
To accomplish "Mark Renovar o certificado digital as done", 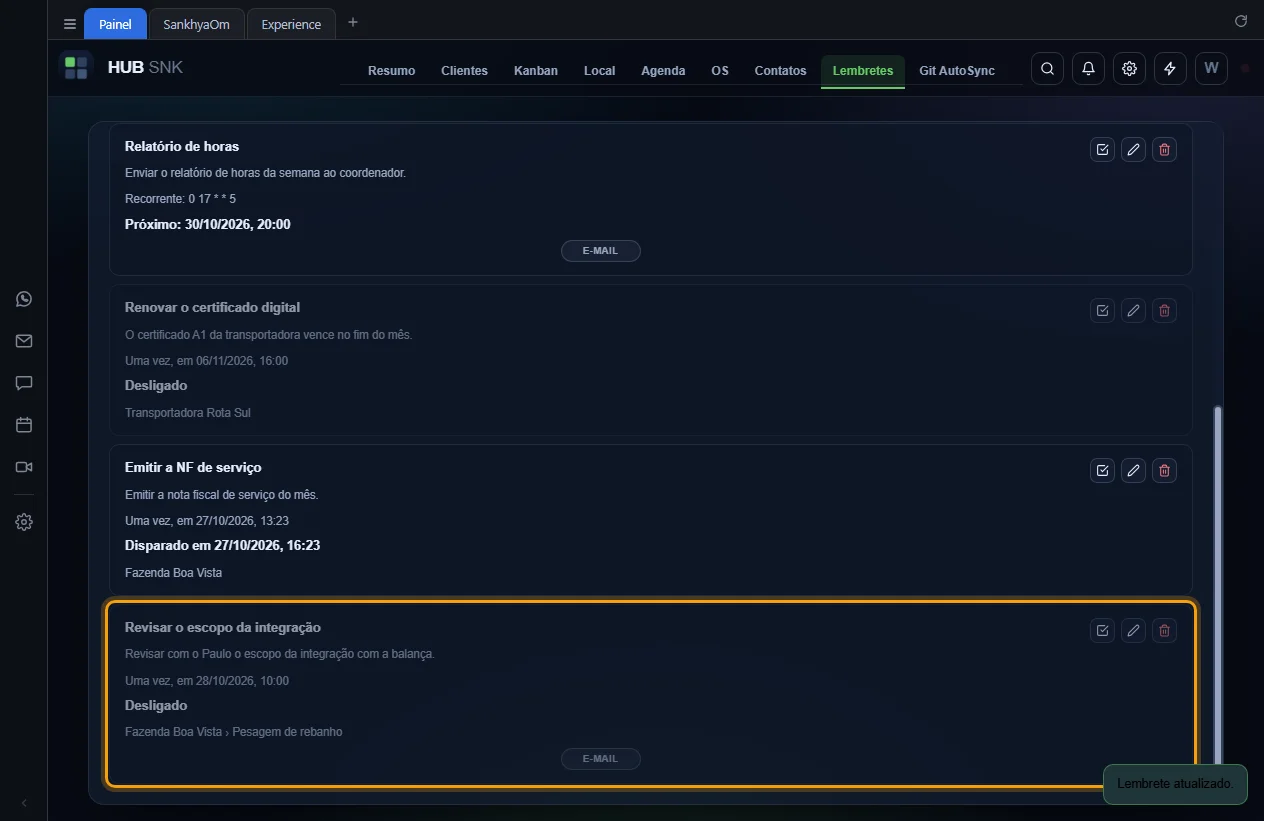I will click(1102, 310).
